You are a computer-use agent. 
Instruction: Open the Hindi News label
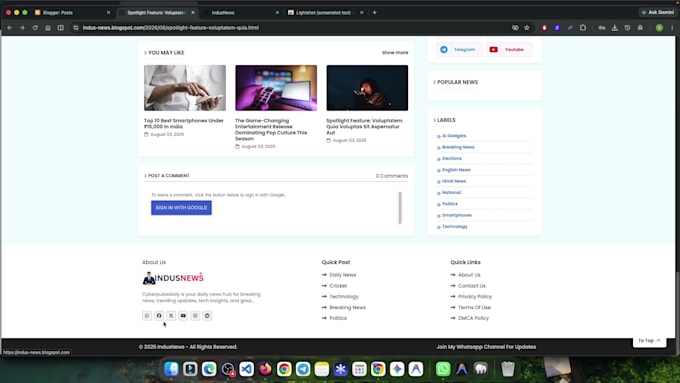click(x=454, y=181)
